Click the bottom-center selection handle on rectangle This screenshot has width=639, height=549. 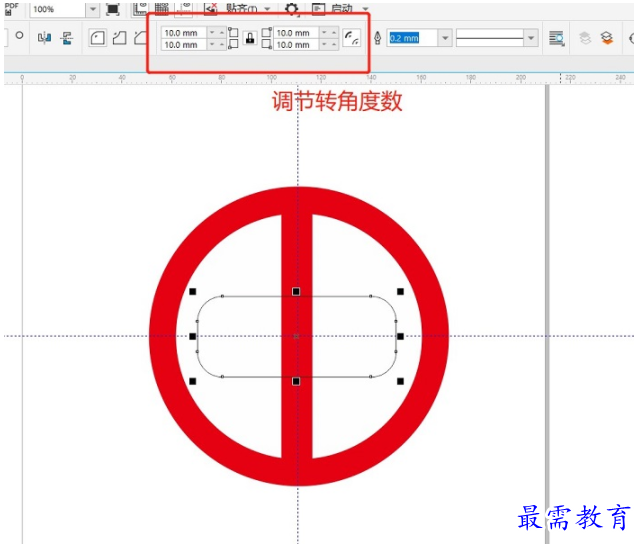tap(296, 381)
